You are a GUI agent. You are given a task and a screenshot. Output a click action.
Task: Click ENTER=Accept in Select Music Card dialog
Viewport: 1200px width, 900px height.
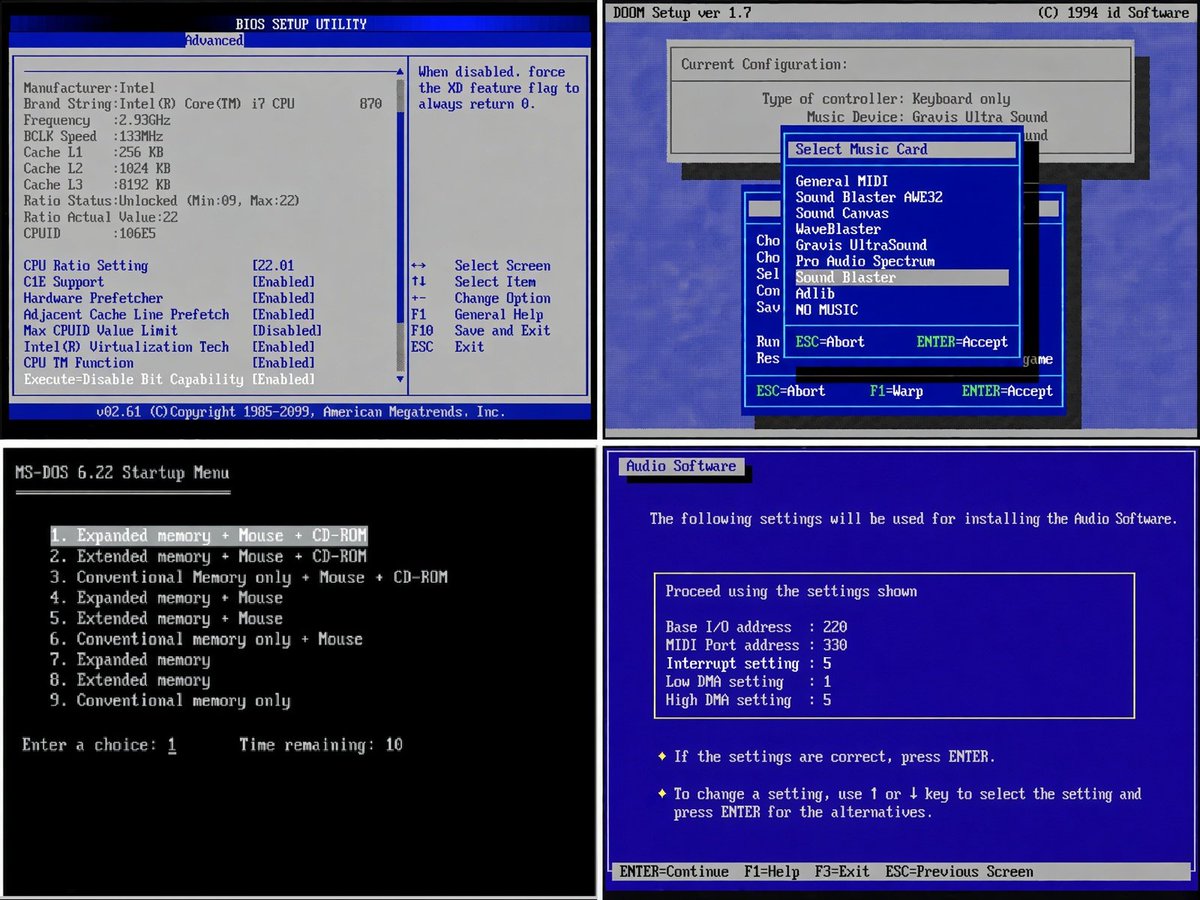tap(962, 342)
